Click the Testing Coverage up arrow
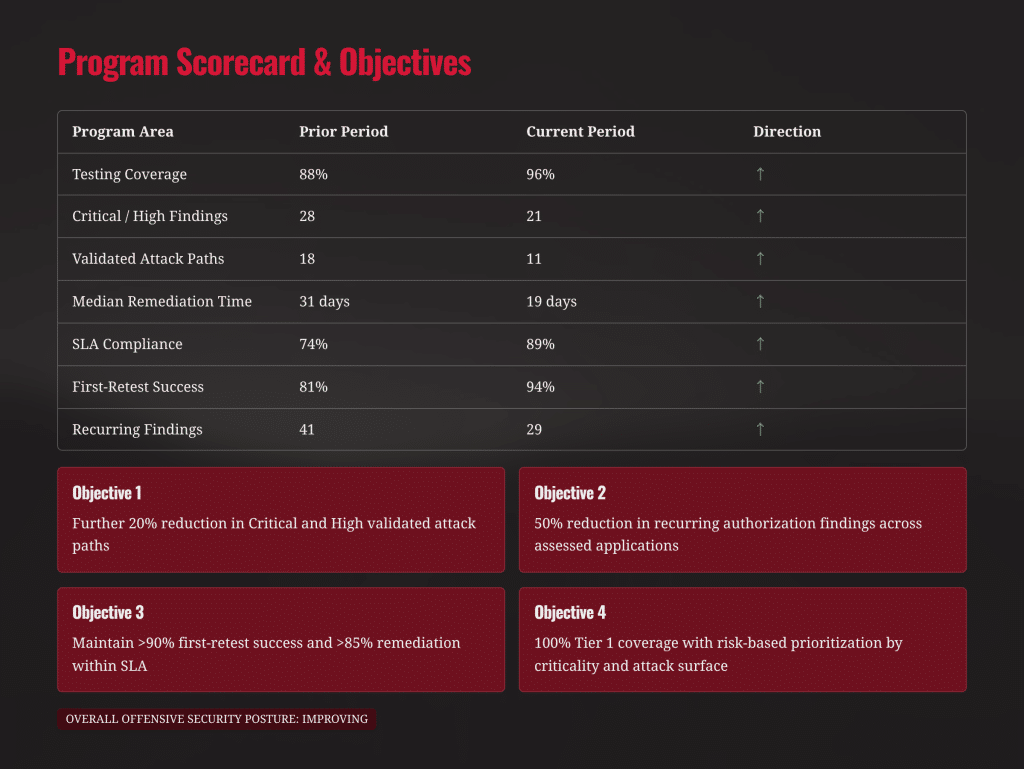 760,174
